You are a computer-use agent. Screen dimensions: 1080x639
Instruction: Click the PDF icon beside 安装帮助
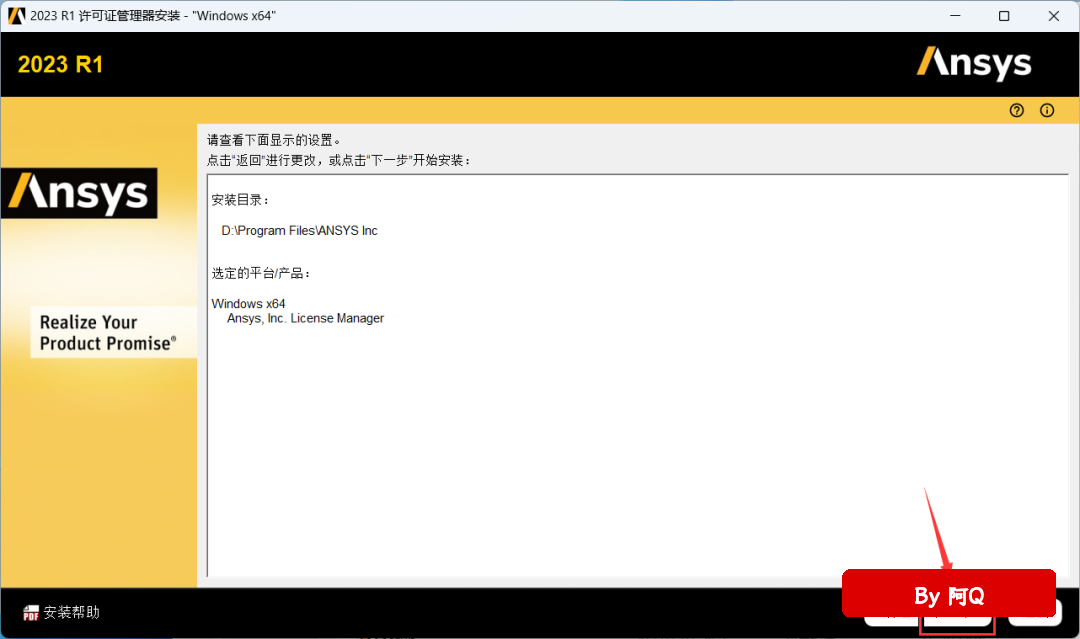point(31,613)
